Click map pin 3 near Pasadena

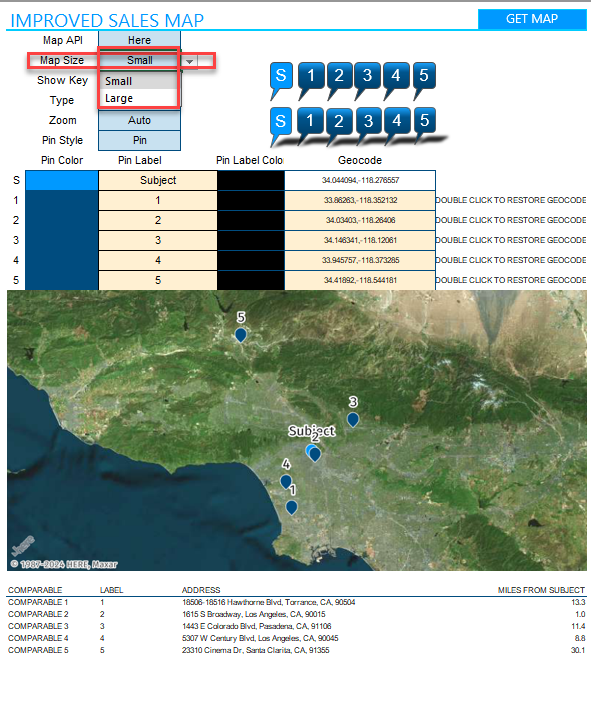(x=352, y=419)
